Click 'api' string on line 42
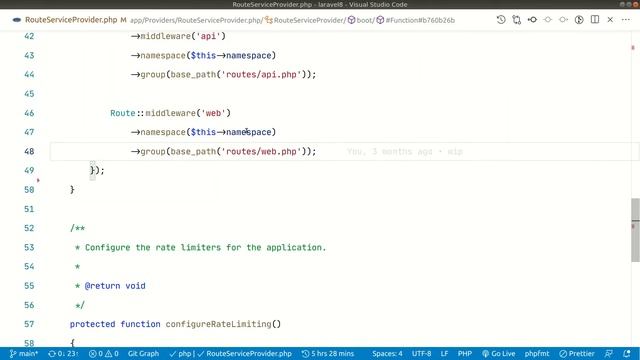The image size is (640, 360). point(208,36)
